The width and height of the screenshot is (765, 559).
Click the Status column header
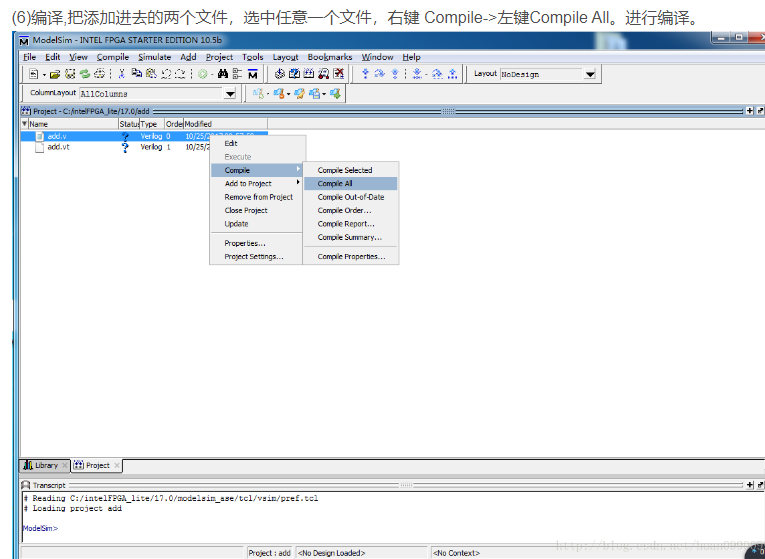(129, 124)
